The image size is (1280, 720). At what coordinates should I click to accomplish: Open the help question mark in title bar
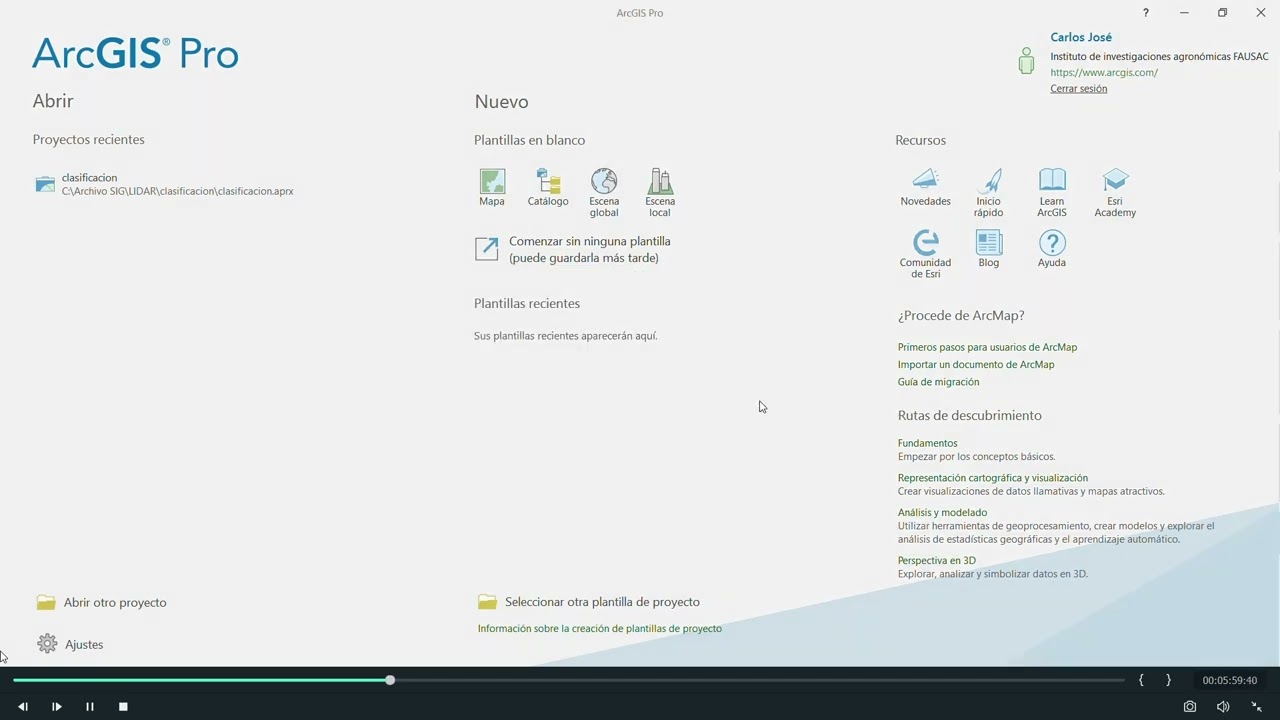[1146, 13]
